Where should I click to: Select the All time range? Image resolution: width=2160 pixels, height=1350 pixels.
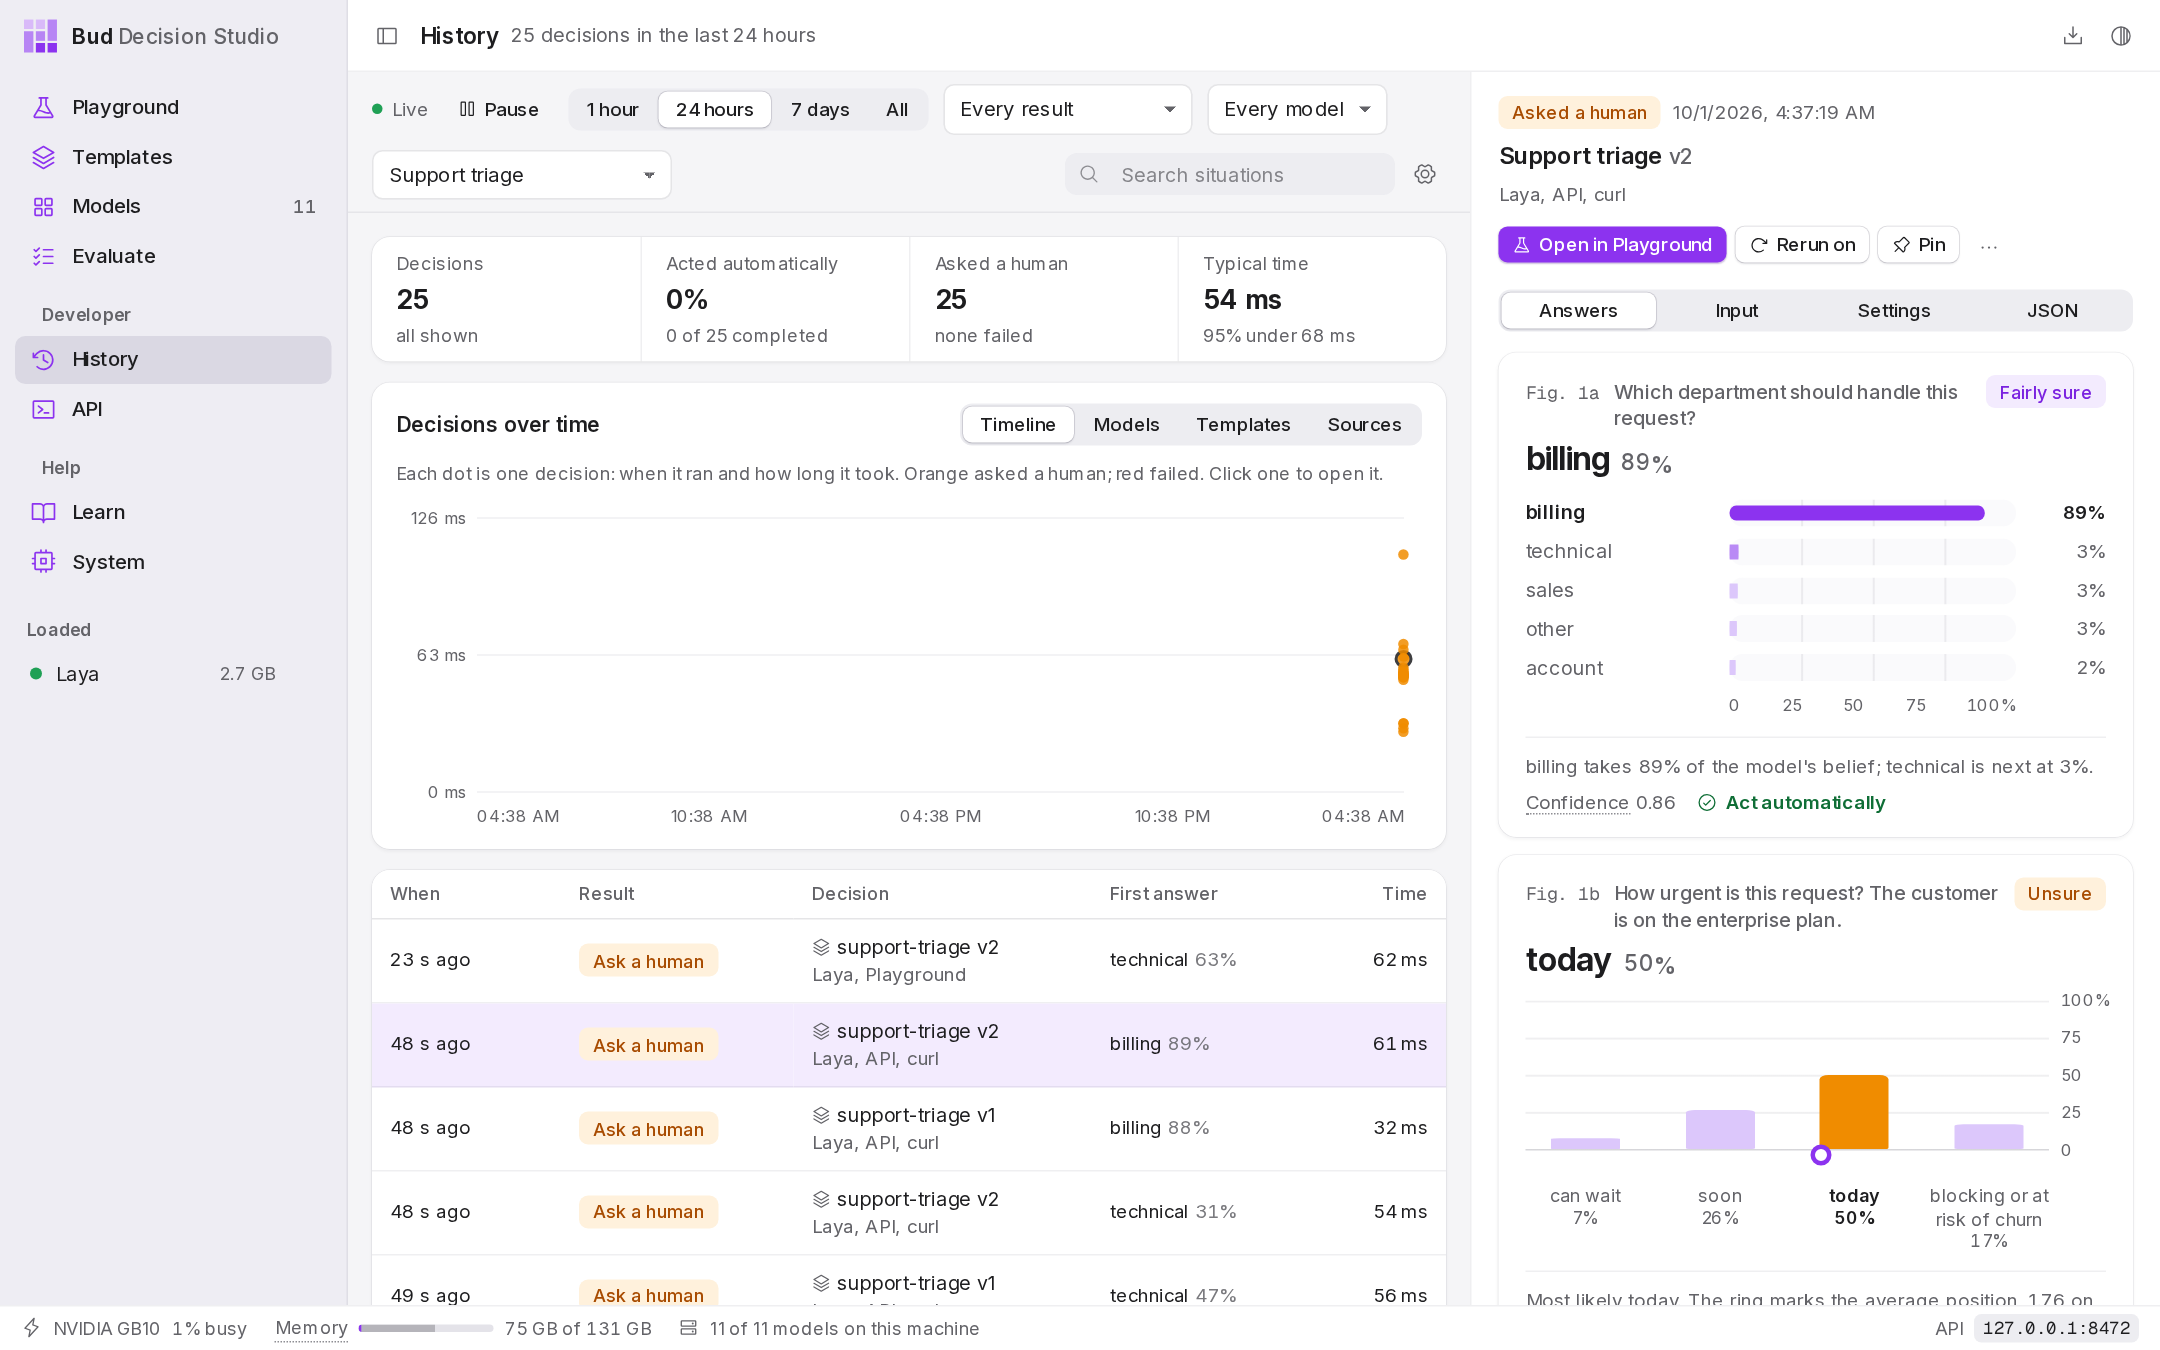click(897, 109)
